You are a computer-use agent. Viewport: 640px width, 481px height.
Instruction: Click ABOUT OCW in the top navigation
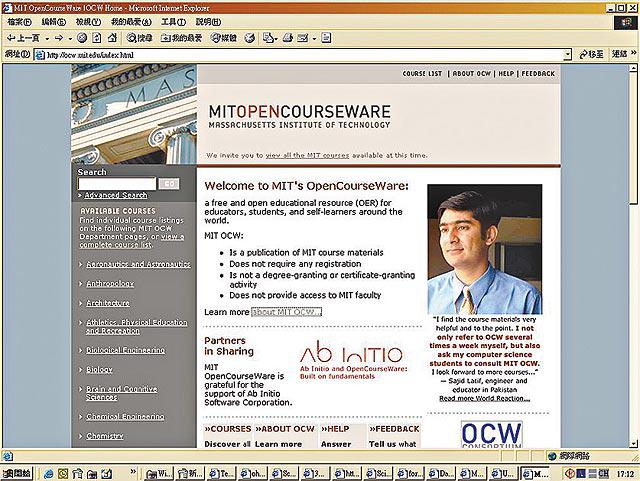[x=471, y=74]
